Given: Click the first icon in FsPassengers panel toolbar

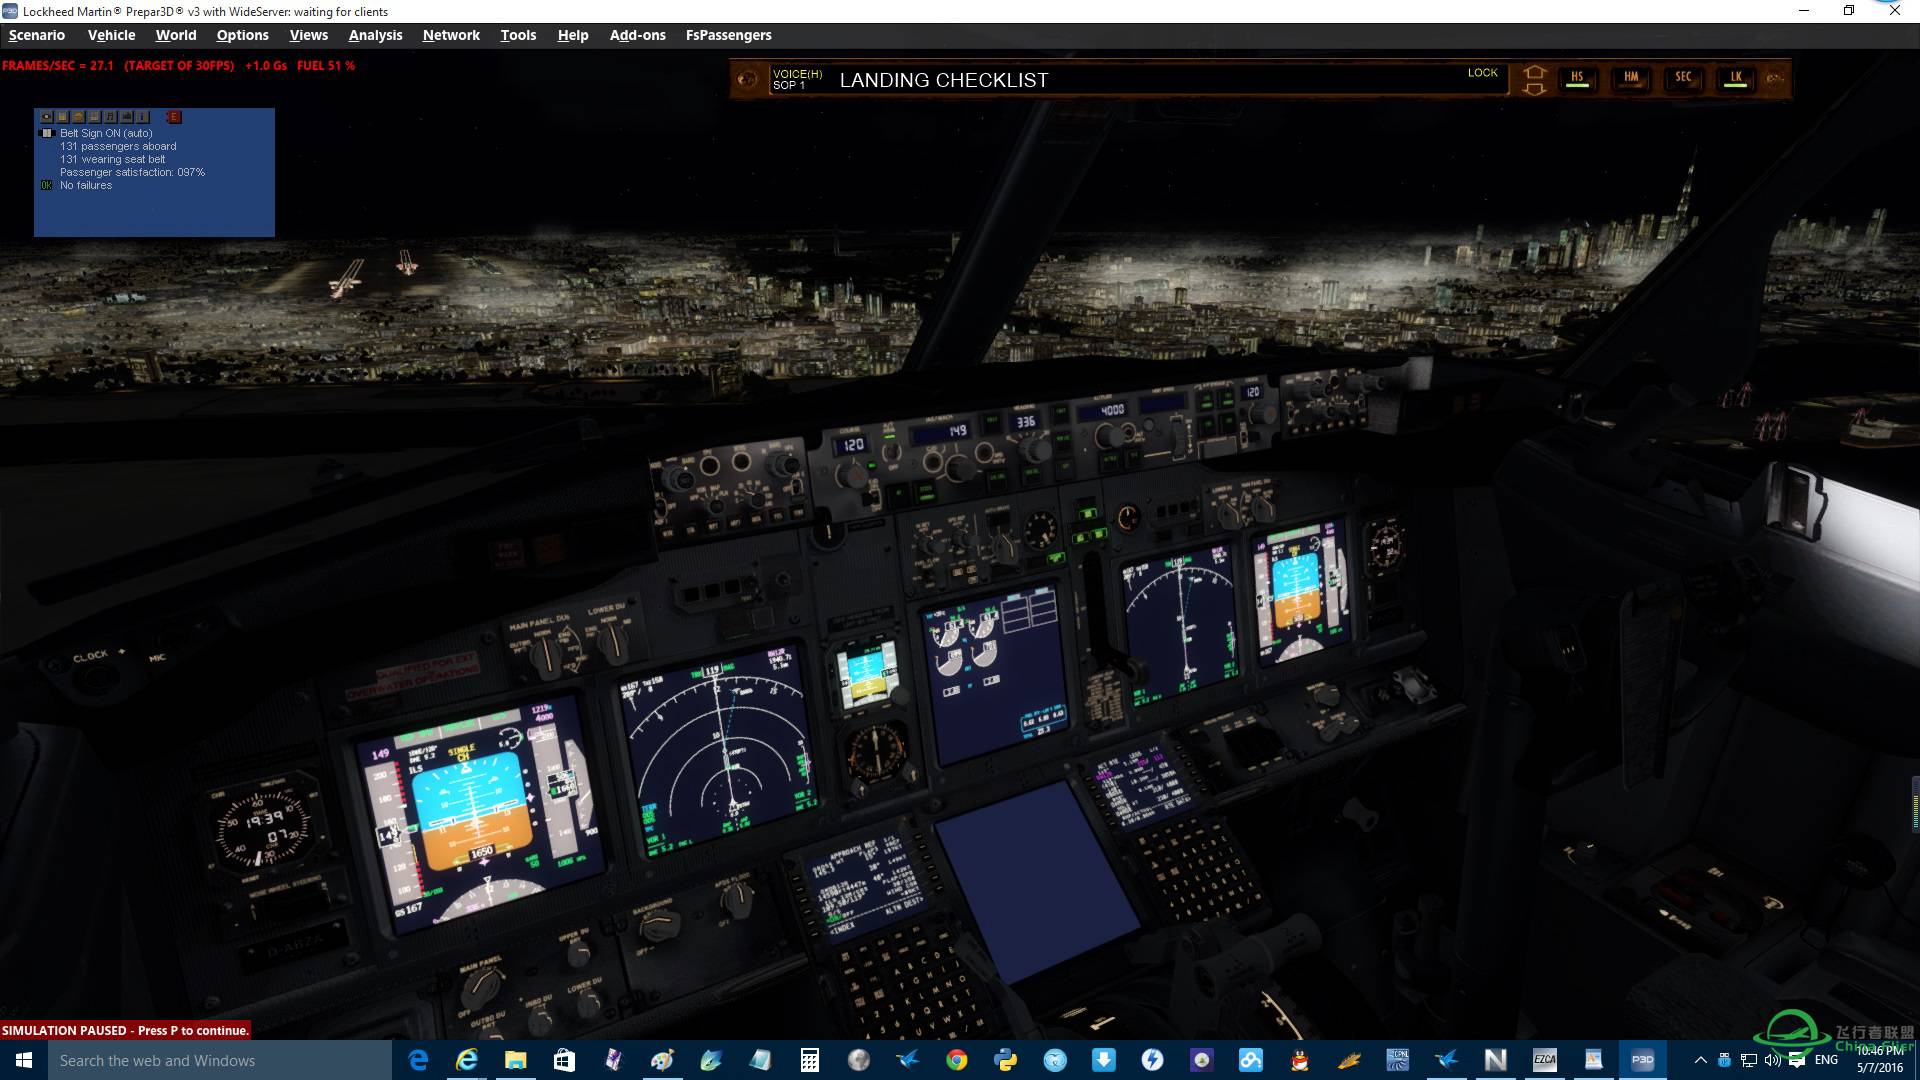Looking at the screenshot, I should 46,117.
